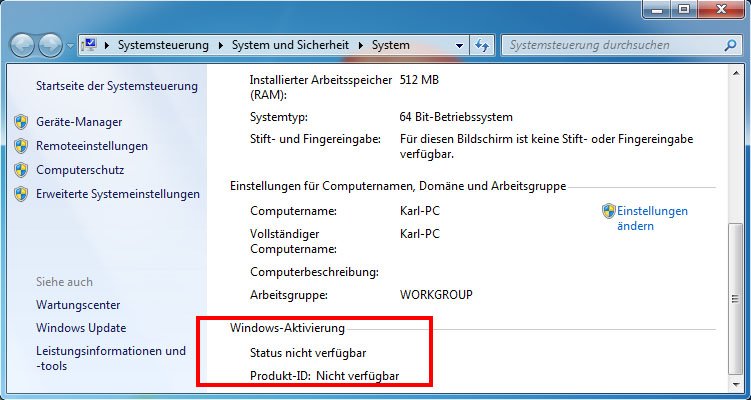751x400 pixels.
Task: Select Systemsteuerung in the breadcrumb
Action: coord(163,46)
